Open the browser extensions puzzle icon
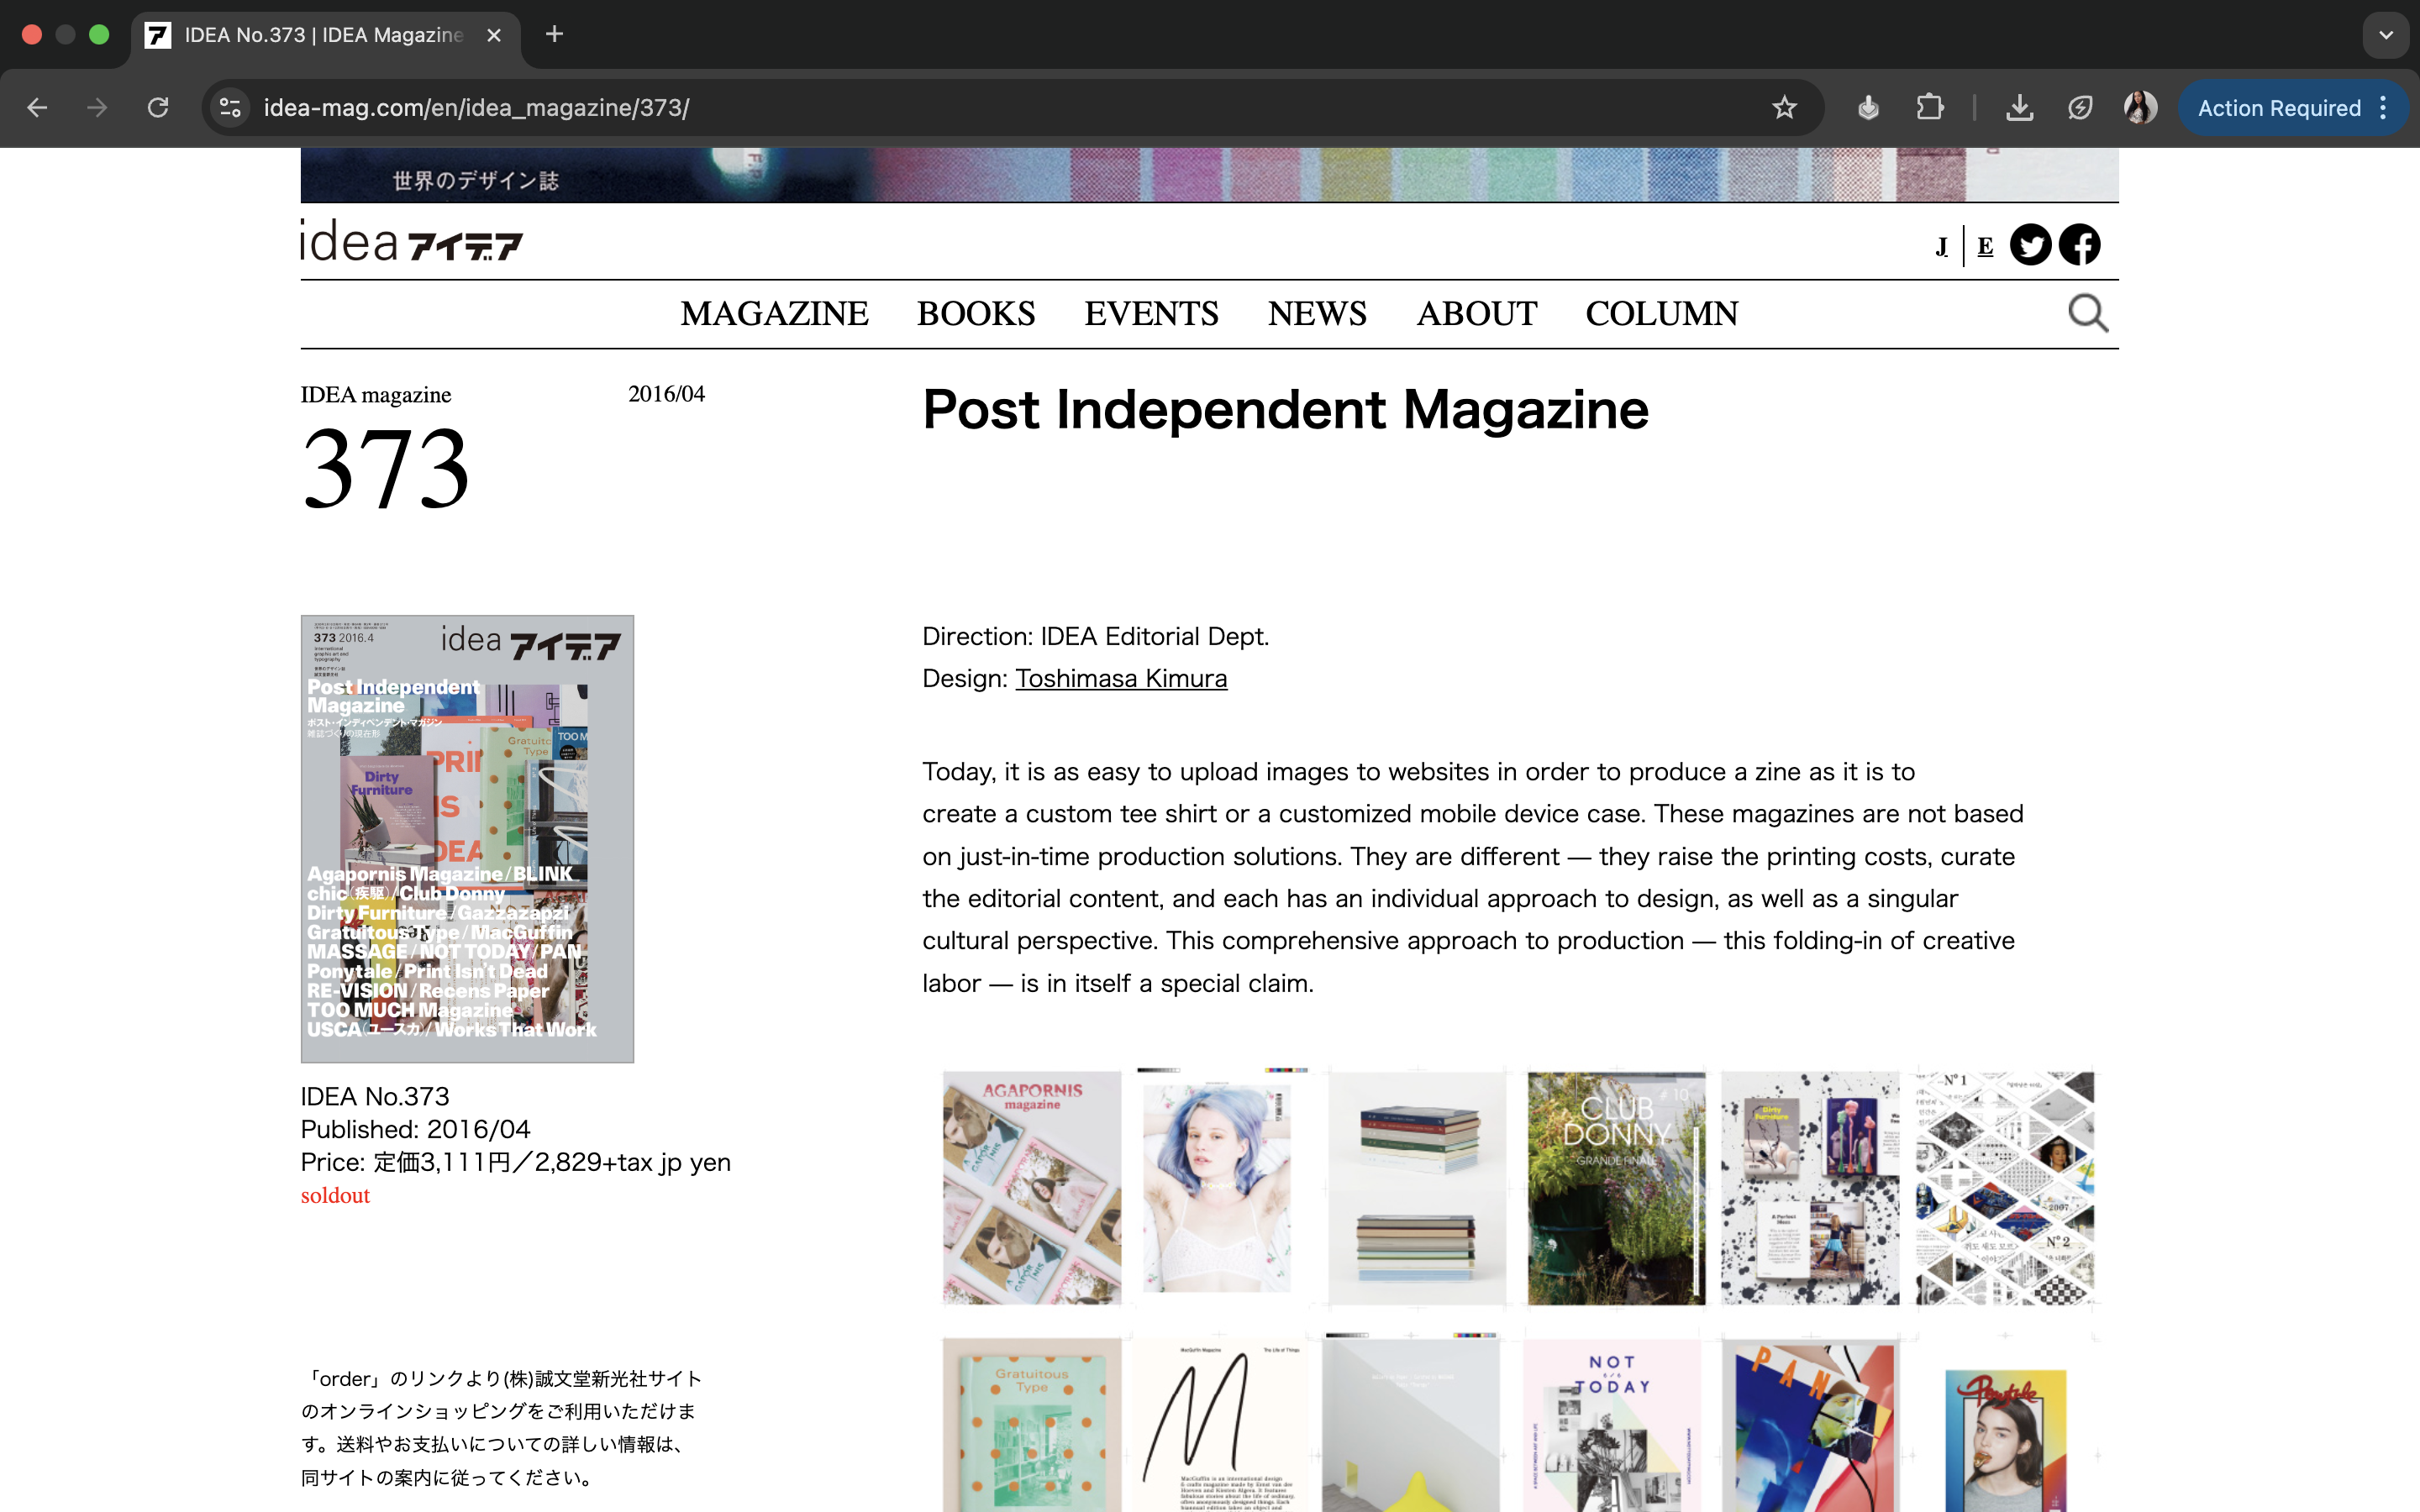2420x1512 pixels. 1930,108
